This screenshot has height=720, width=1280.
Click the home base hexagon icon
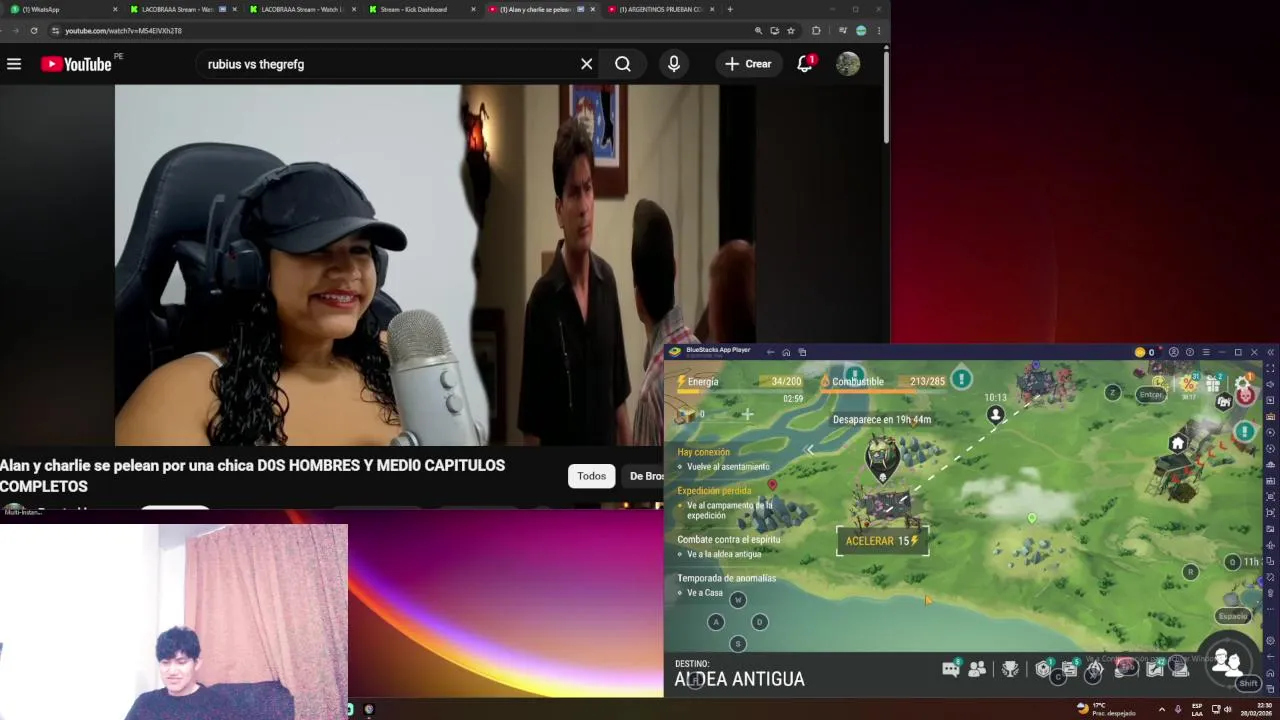tap(1178, 443)
